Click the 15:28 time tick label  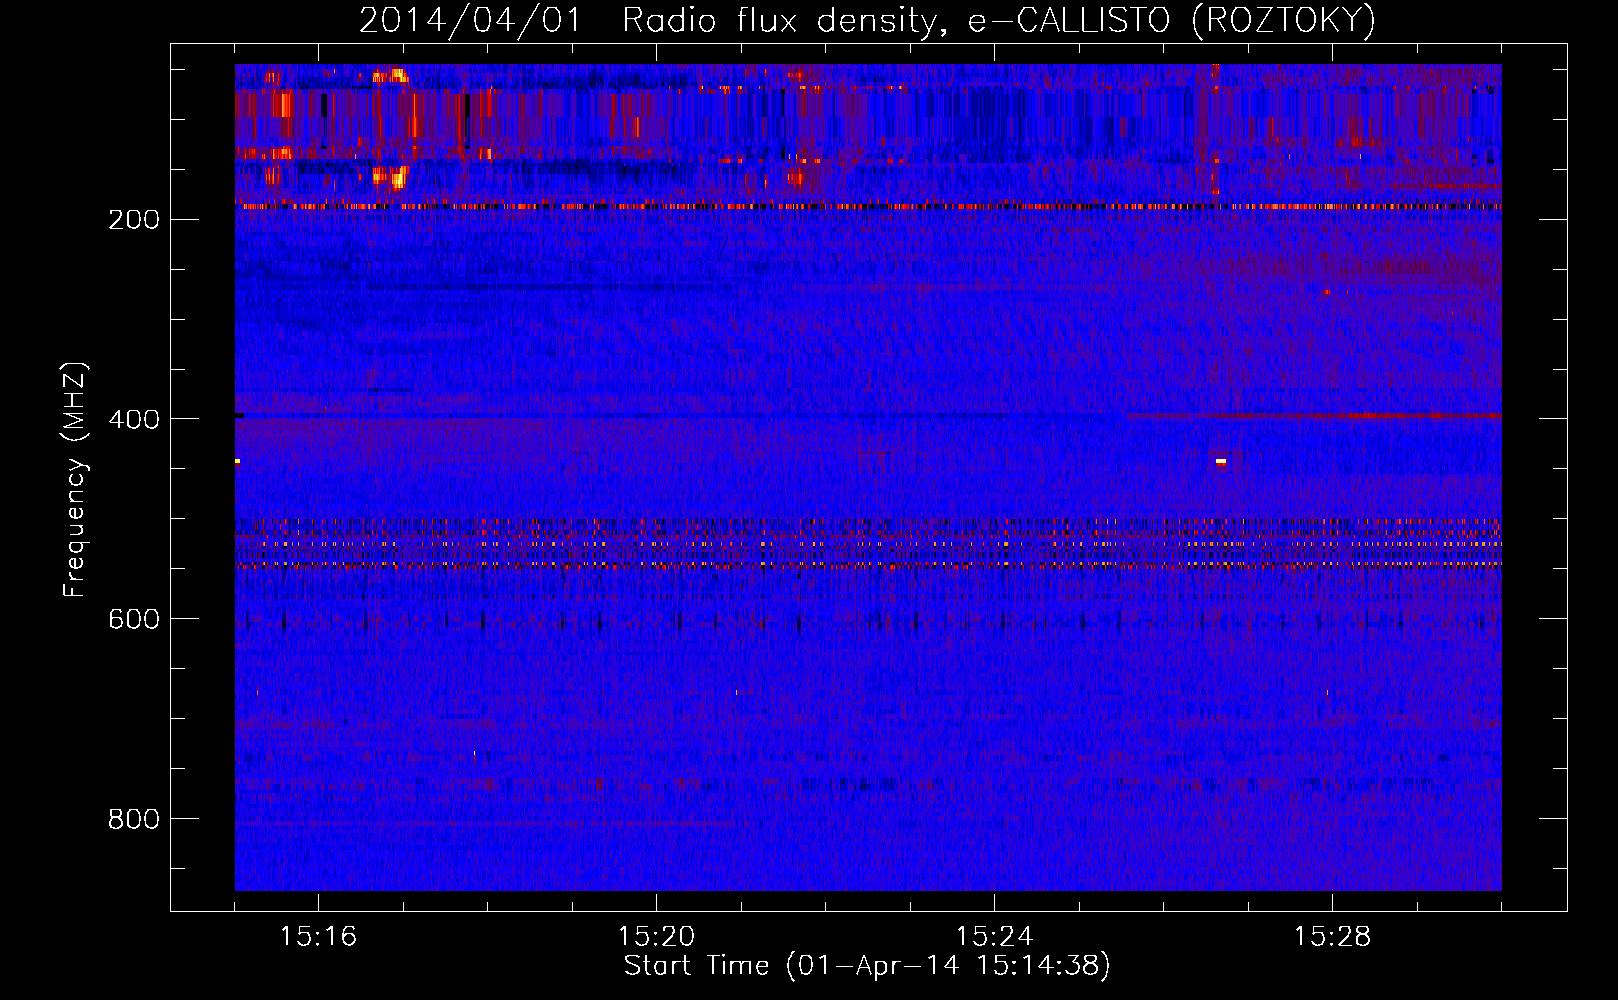tap(1332, 937)
